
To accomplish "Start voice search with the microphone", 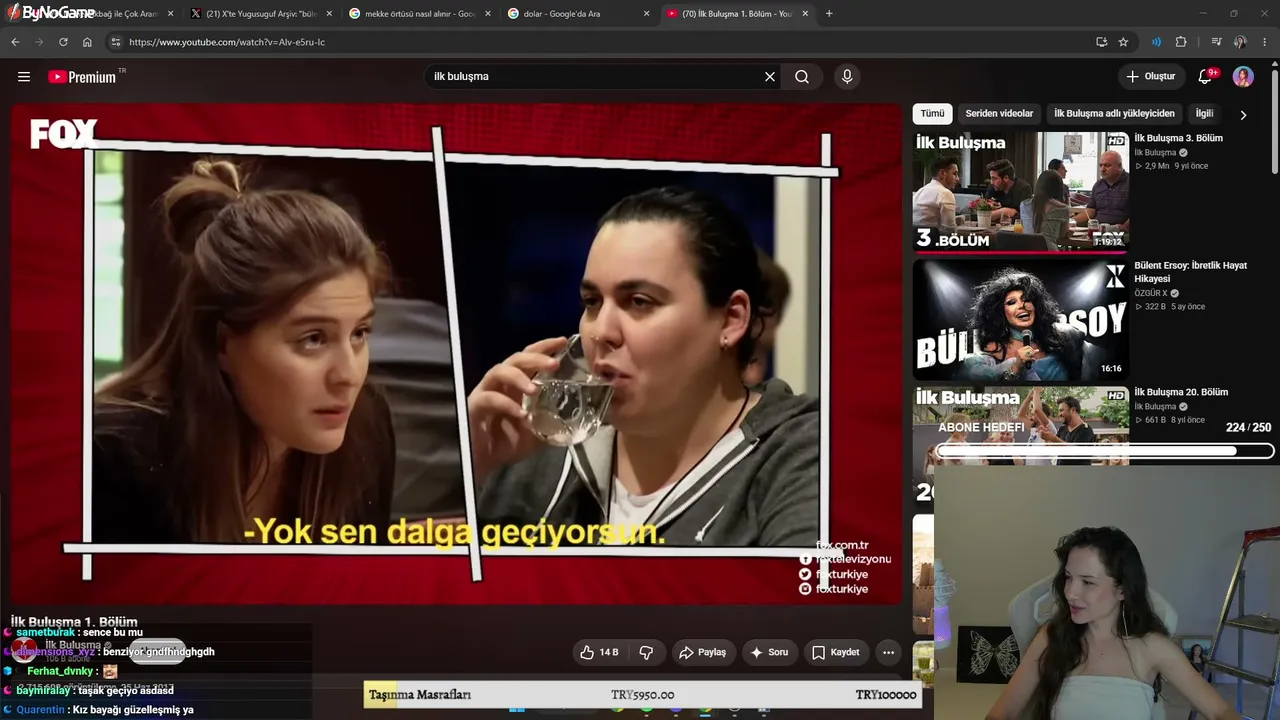I will [847, 77].
